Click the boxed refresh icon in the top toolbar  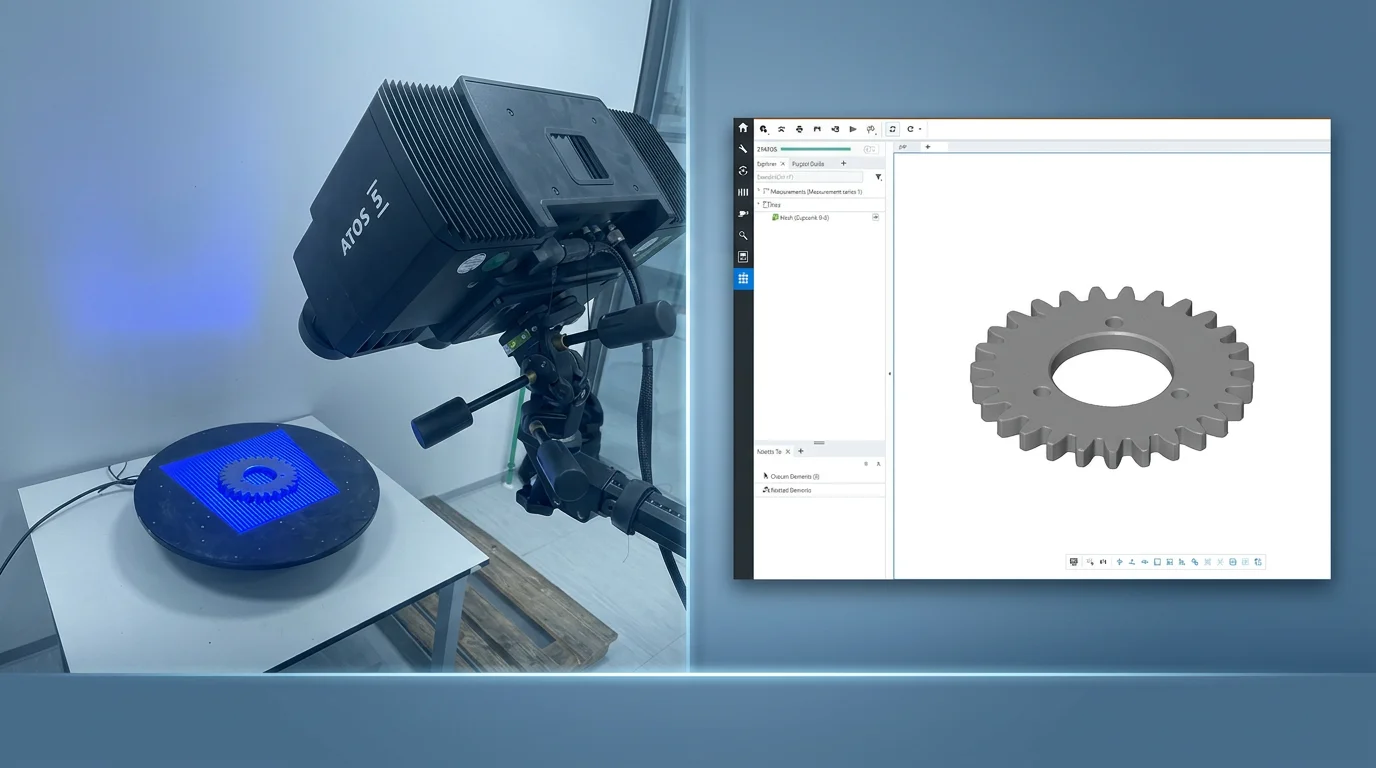tap(892, 129)
